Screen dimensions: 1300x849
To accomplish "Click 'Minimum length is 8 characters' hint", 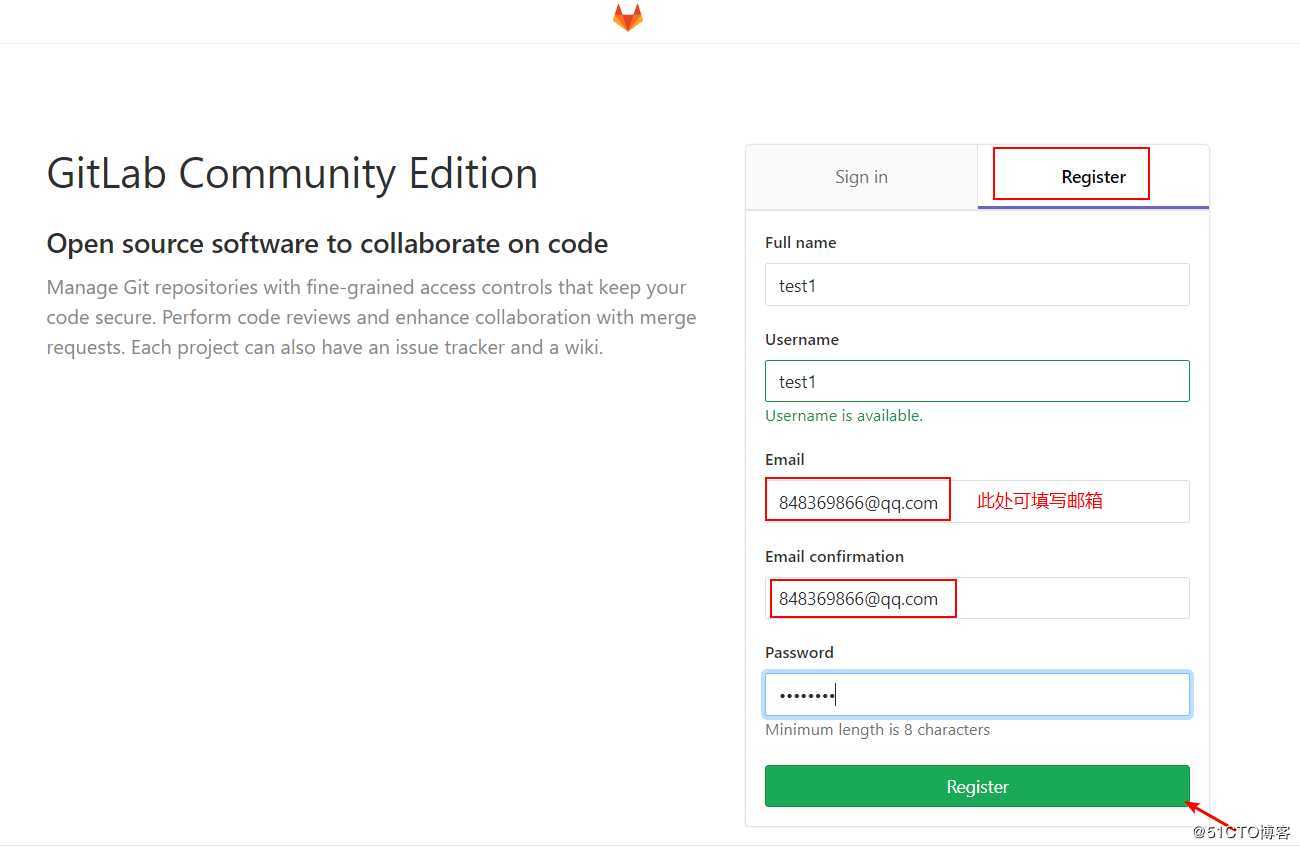I will [877, 730].
